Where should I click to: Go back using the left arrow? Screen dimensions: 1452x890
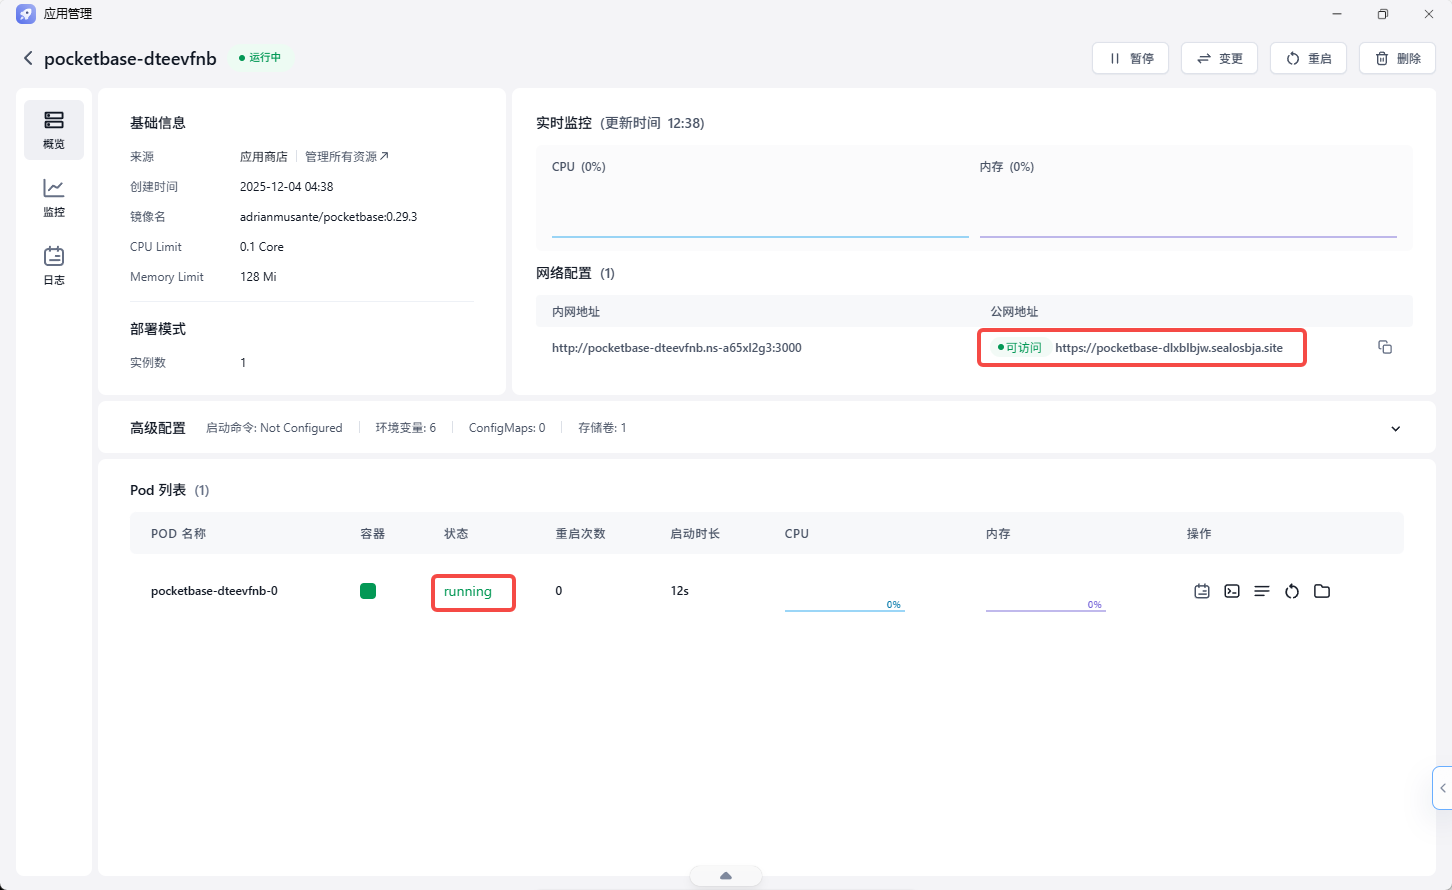click(x=28, y=58)
